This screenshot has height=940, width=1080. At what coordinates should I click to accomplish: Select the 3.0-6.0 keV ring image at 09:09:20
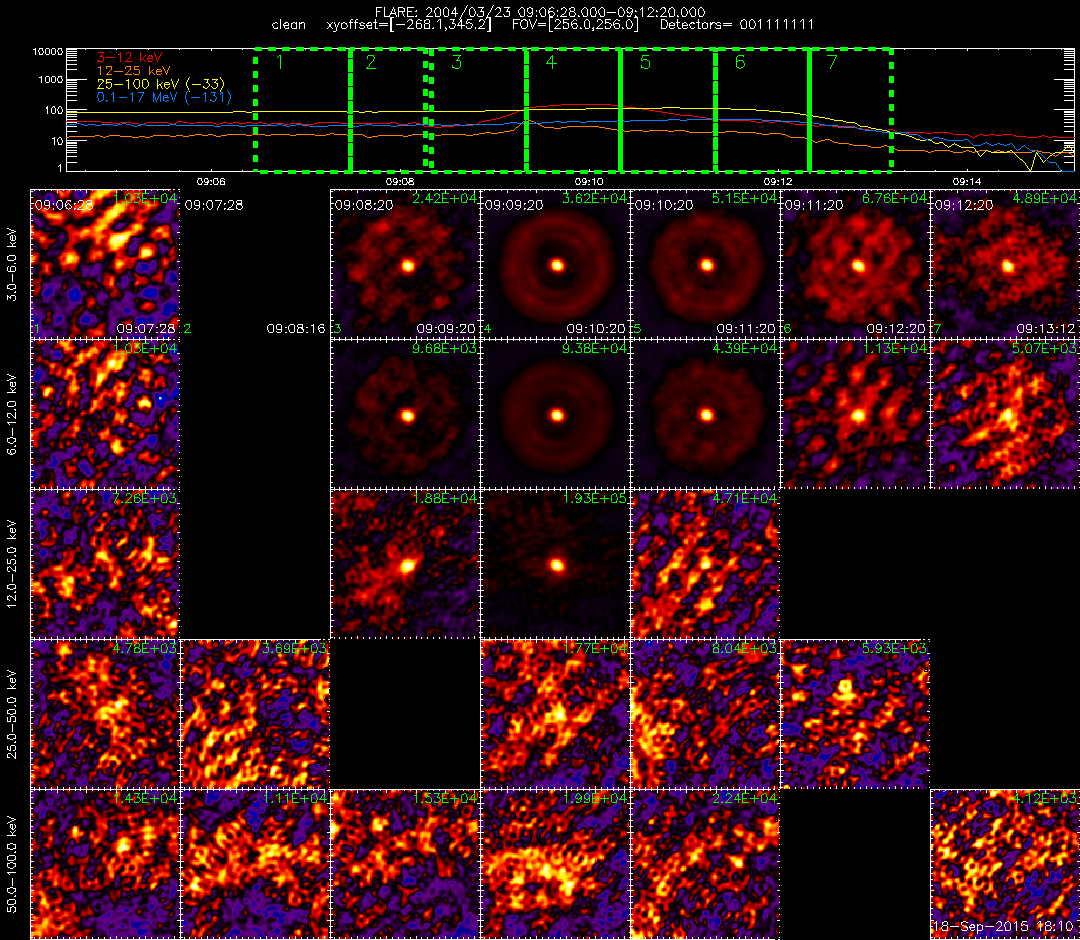555,264
